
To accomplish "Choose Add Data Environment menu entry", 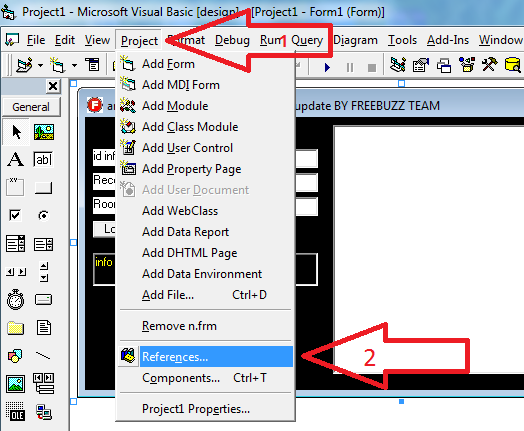I will tap(205, 274).
